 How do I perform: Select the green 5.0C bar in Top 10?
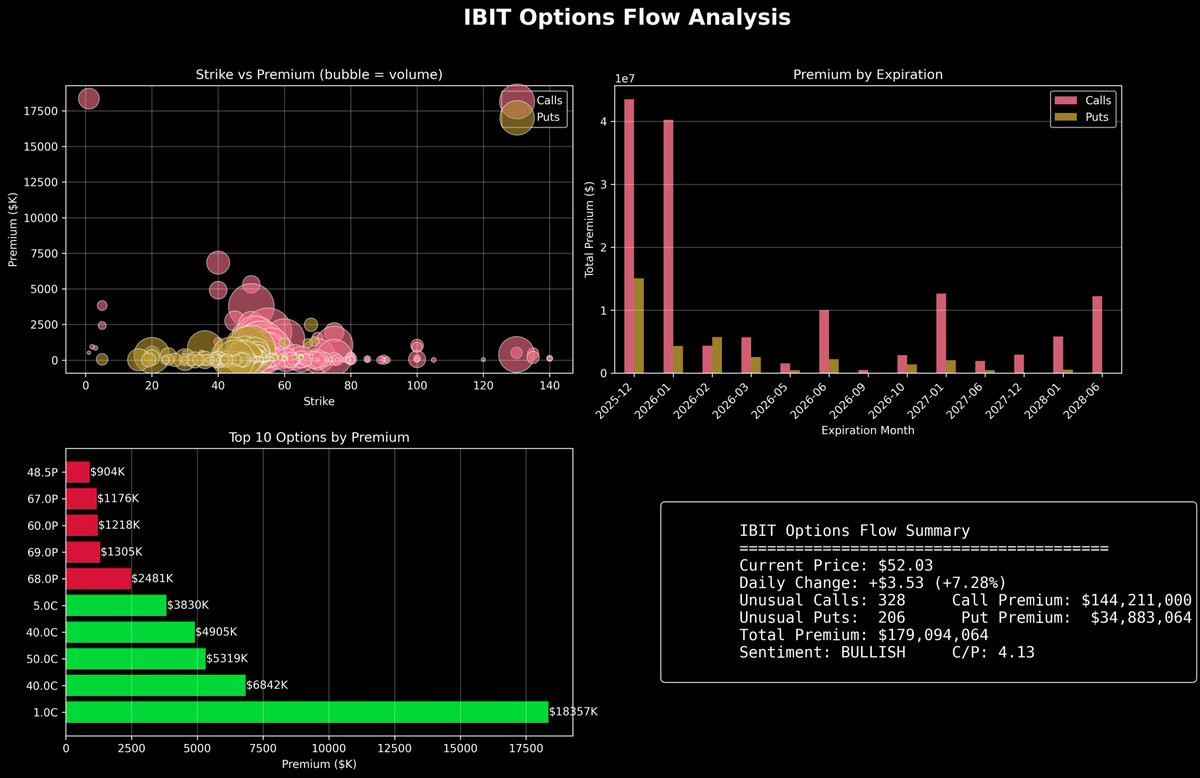click(x=116, y=605)
